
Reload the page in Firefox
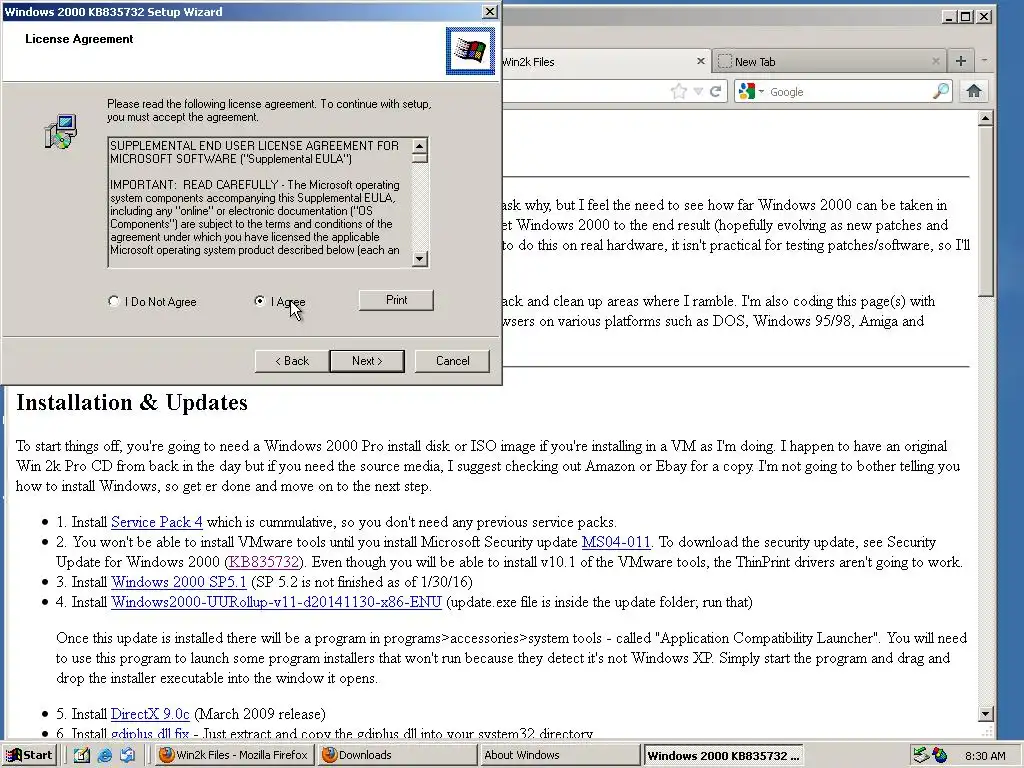715,91
